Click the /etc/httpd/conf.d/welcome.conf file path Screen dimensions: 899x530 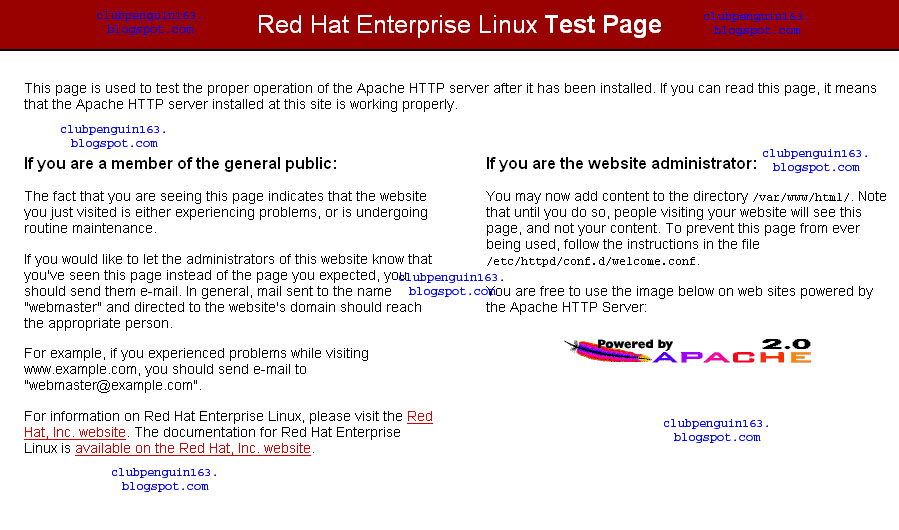pyautogui.click(x=591, y=262)
